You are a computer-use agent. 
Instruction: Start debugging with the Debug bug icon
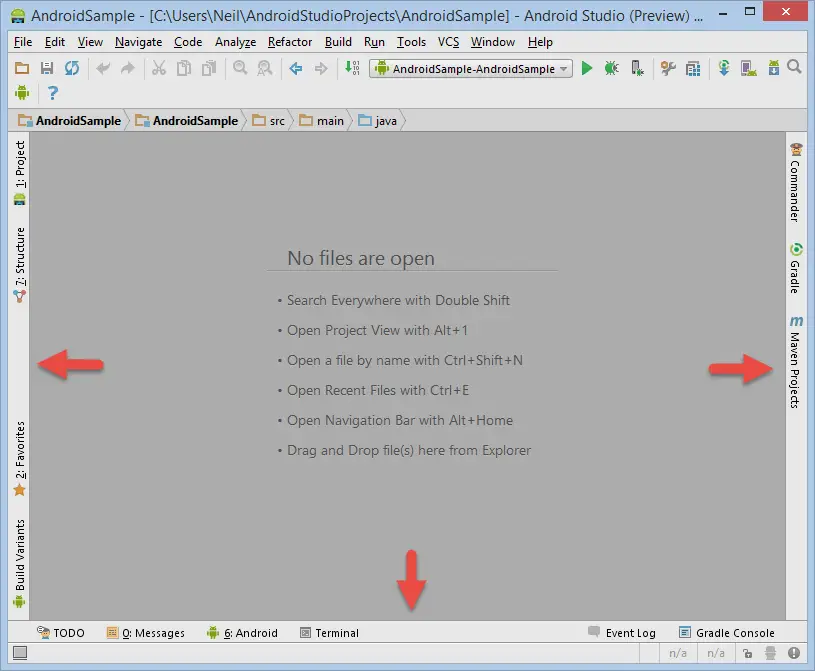coord(611,68)
